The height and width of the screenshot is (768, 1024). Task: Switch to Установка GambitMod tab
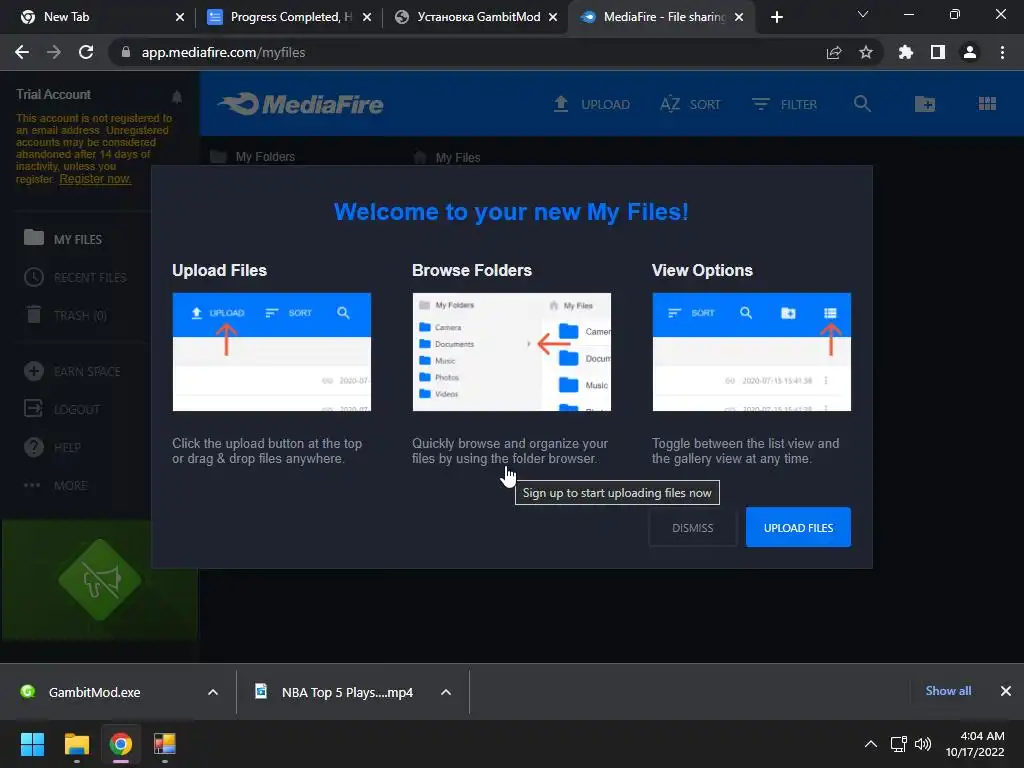479,17
